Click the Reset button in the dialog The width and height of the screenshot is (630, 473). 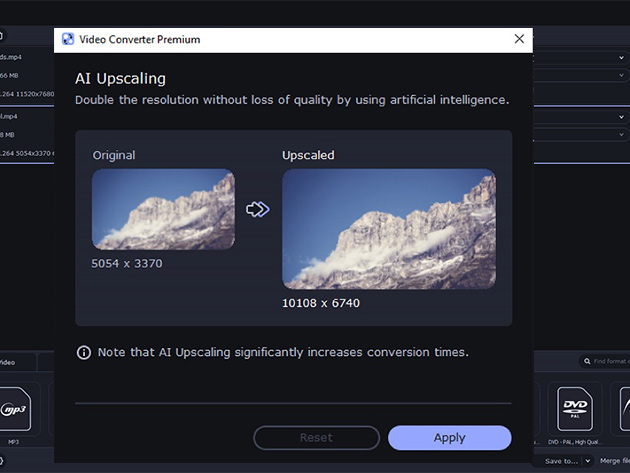316,438
